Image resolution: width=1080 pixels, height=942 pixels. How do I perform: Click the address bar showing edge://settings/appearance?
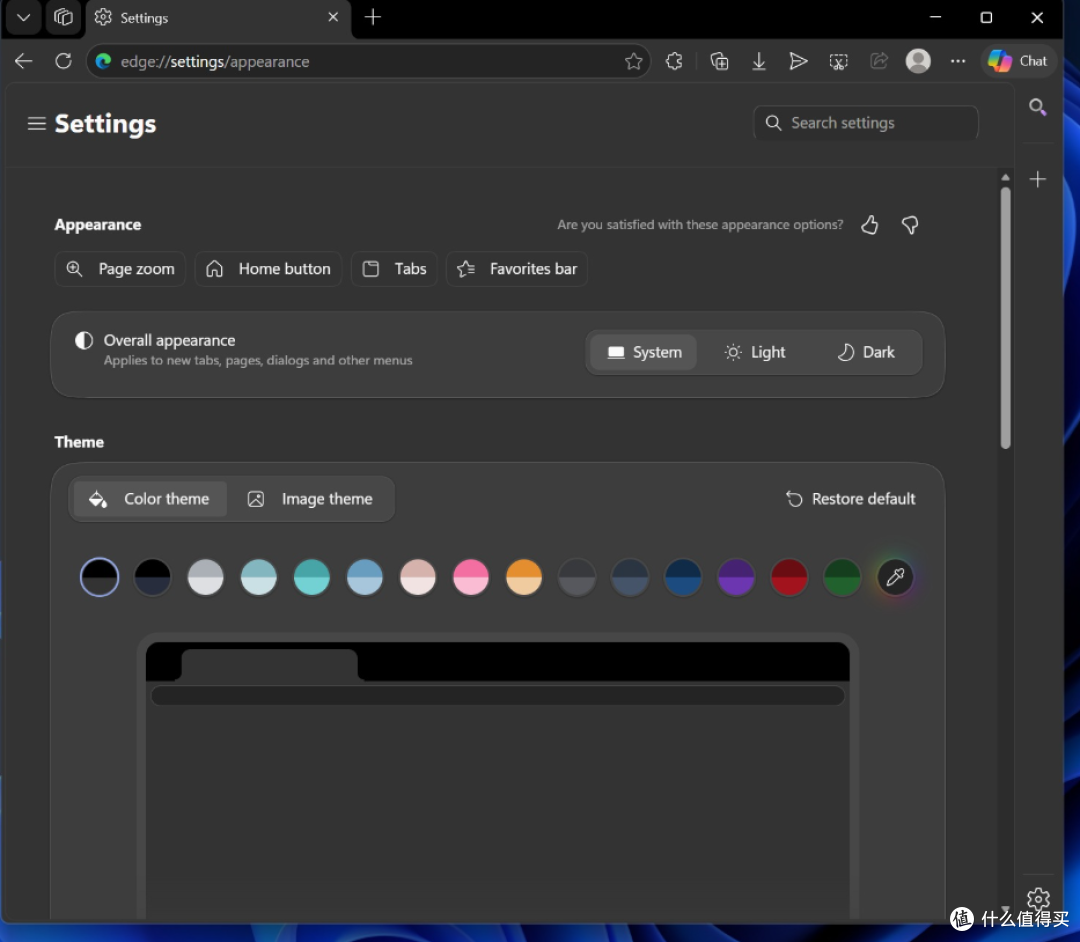pos(368,61)
